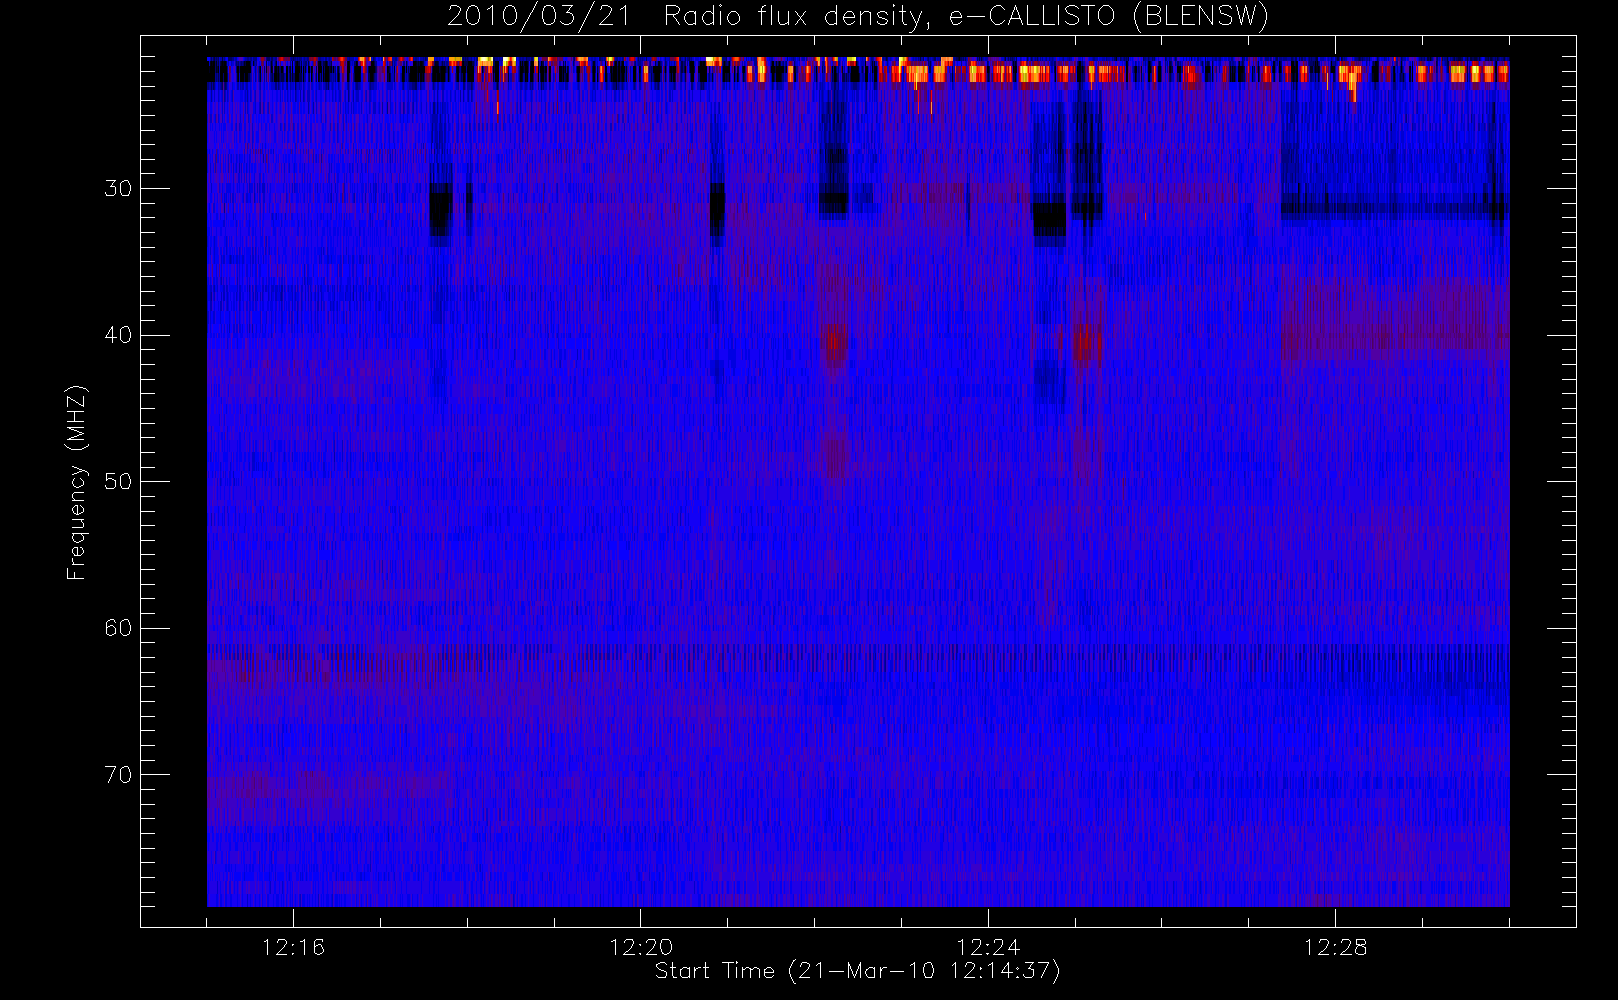Click the '70' frequency tick label
This screenshot has width=1618, height=1000.
tap(118, 775)
